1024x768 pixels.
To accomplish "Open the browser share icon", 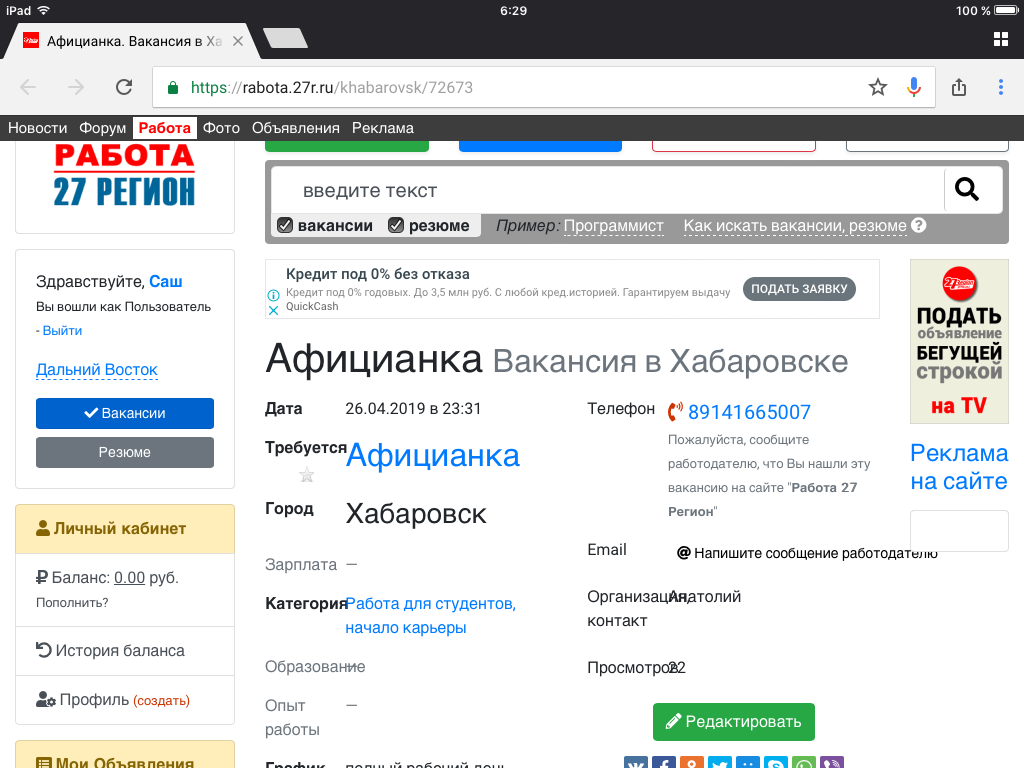I will [x=959, y=87].
